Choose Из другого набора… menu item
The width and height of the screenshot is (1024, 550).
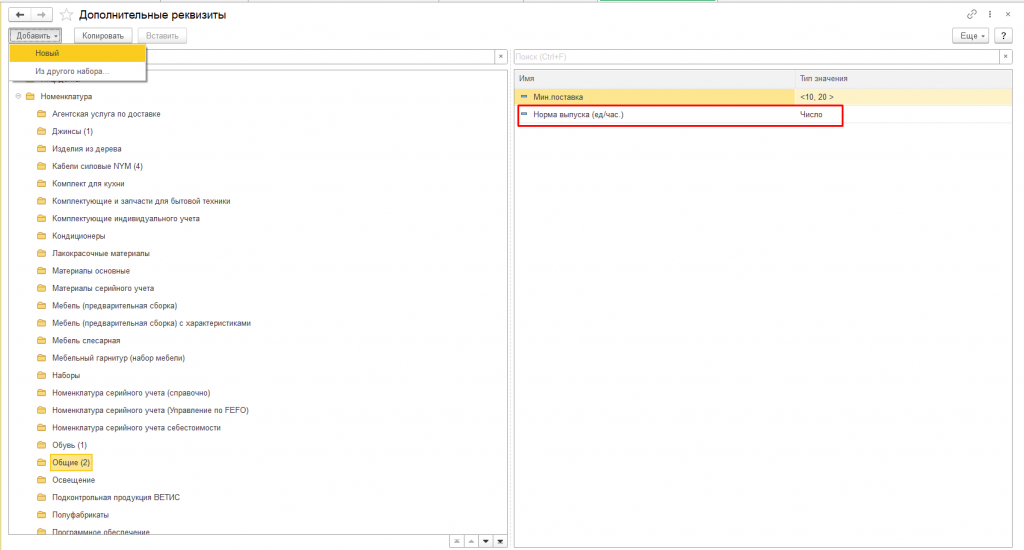pyautogui.click(x=77, y=71)
